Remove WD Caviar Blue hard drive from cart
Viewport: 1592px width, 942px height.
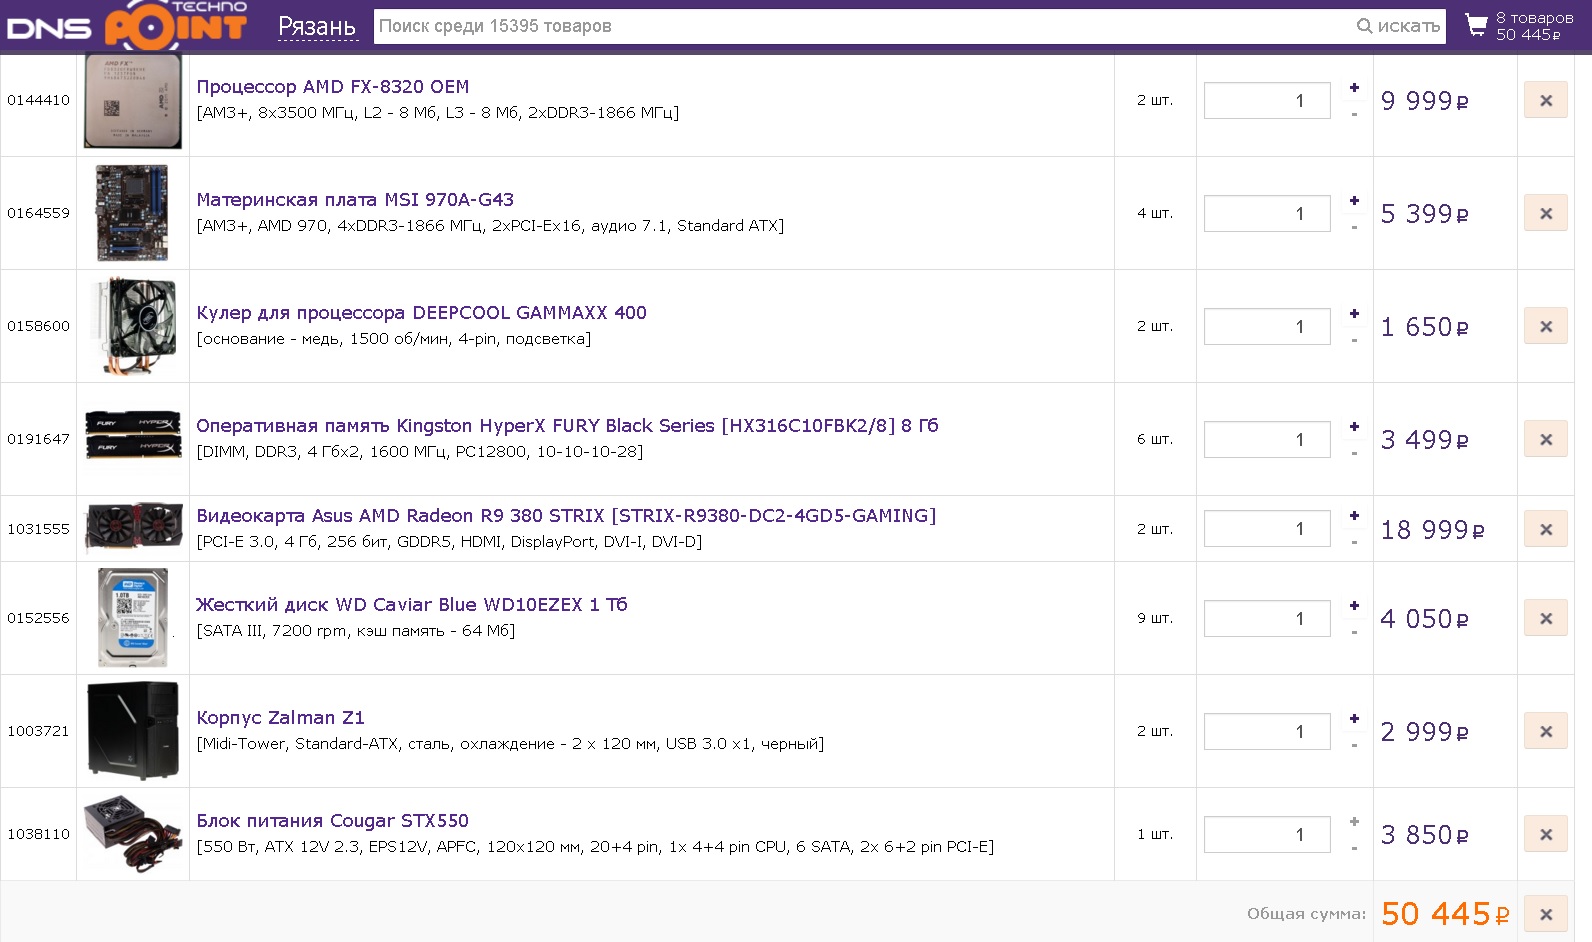1545,618
